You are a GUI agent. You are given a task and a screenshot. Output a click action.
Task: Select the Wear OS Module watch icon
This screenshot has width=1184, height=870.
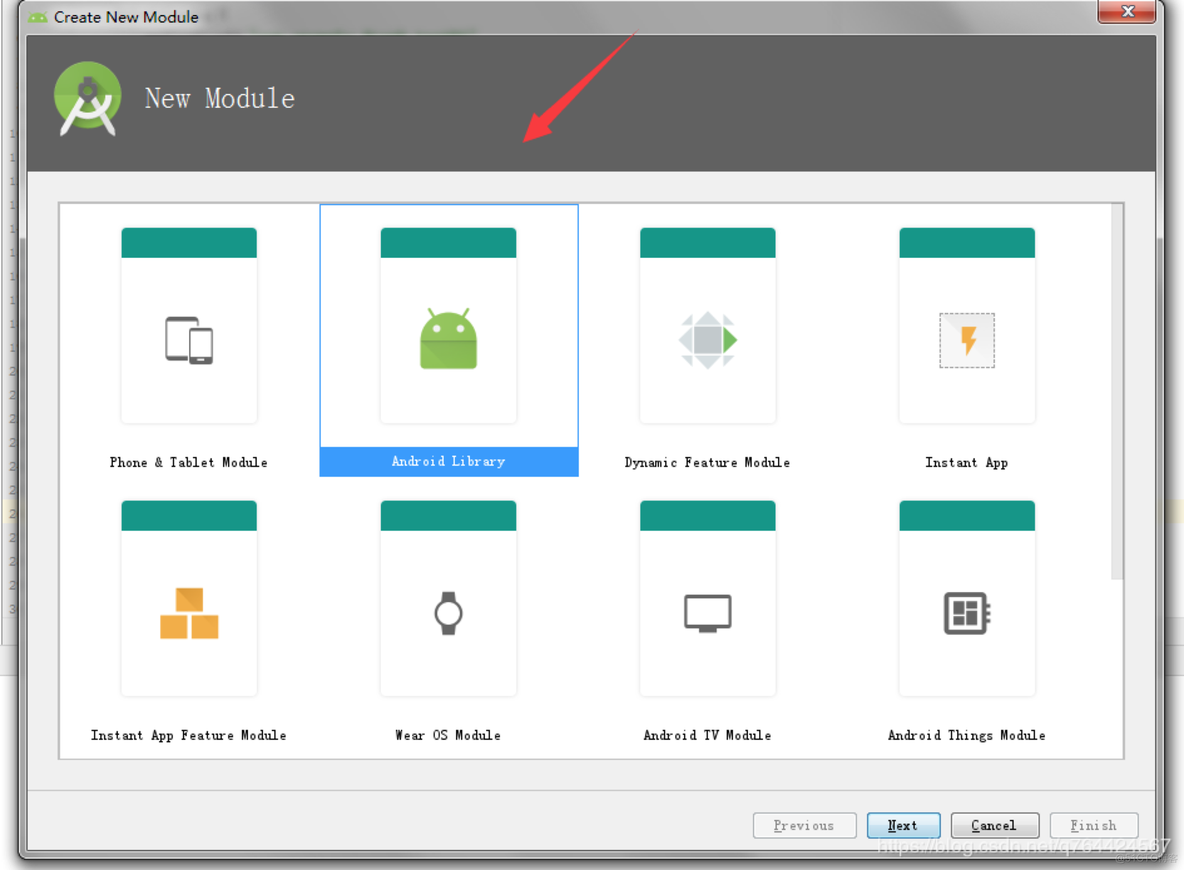[449, 613]
